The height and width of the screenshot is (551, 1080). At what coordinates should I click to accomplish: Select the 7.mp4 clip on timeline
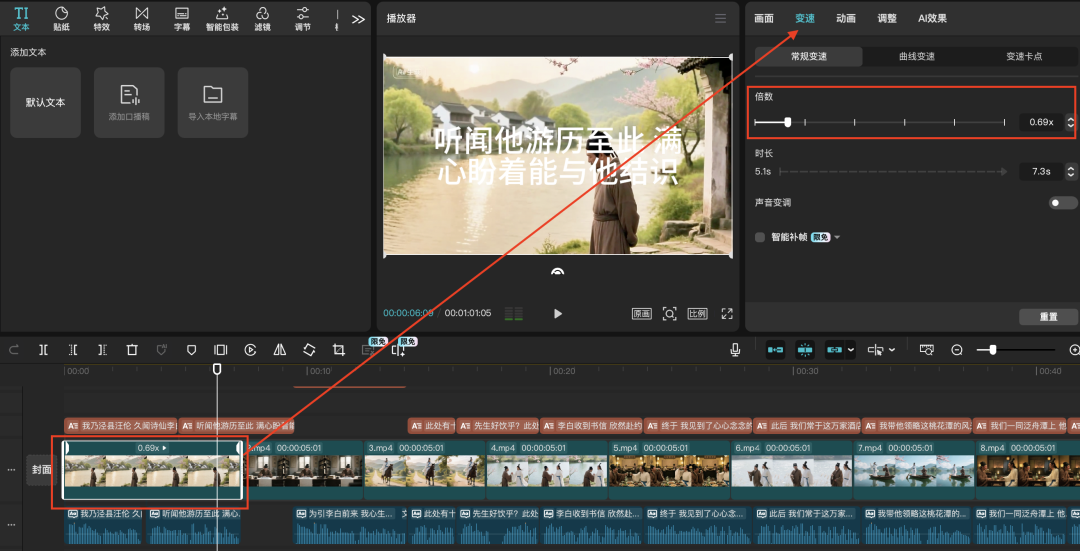(x=914, y=470)
